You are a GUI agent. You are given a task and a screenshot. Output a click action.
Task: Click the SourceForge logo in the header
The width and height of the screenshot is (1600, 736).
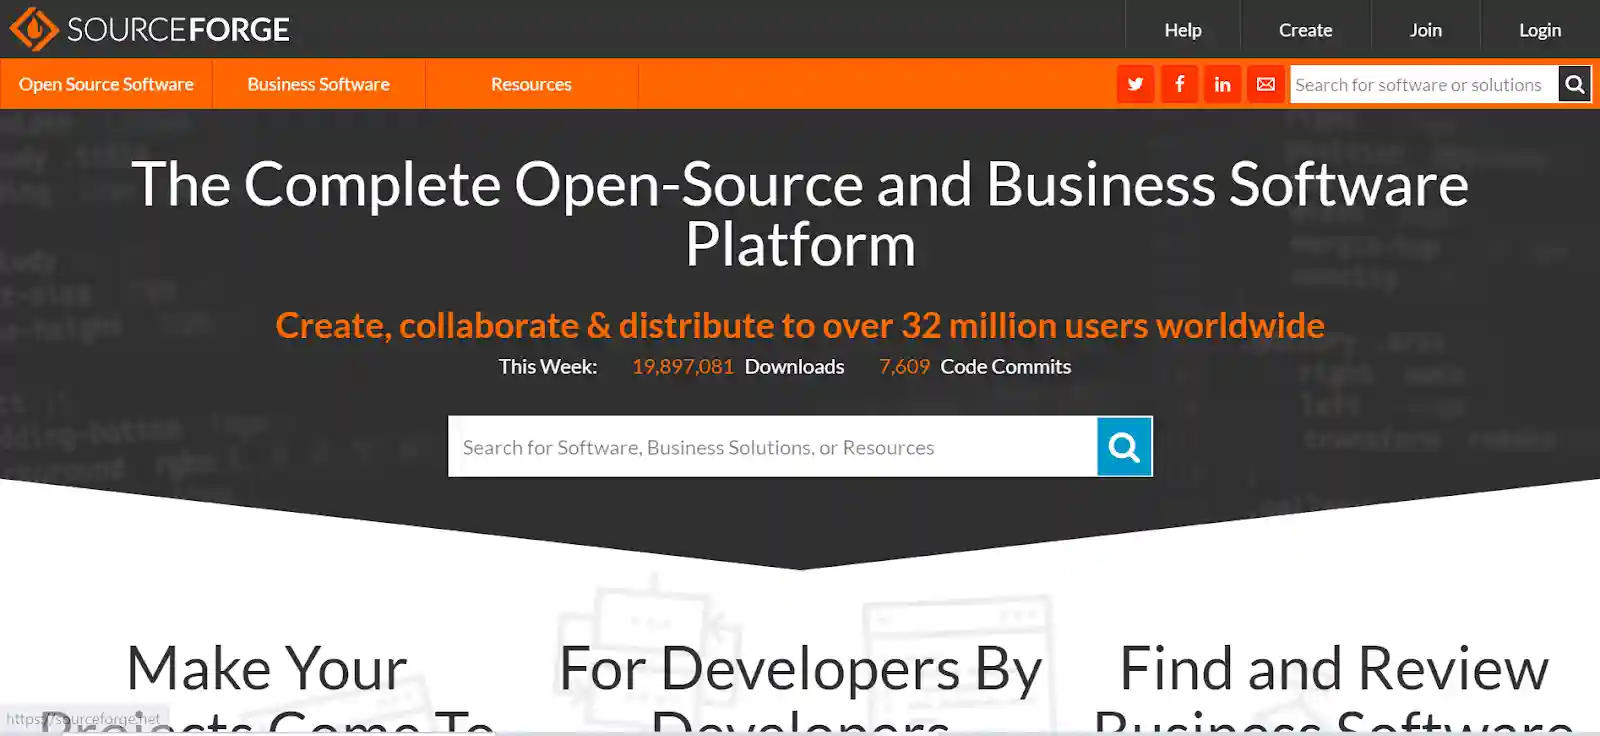150,29
